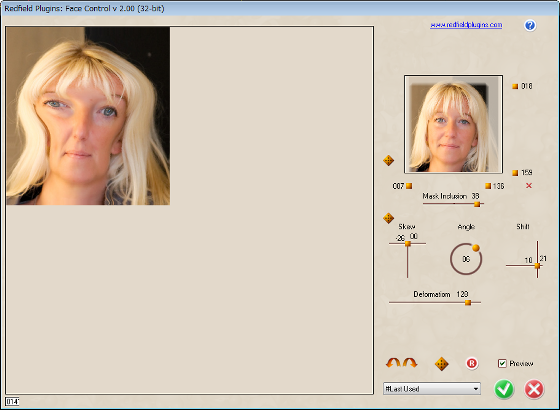Click the red reset B icon
Viewport: 560px width, 410px height.
pos(471,364)
